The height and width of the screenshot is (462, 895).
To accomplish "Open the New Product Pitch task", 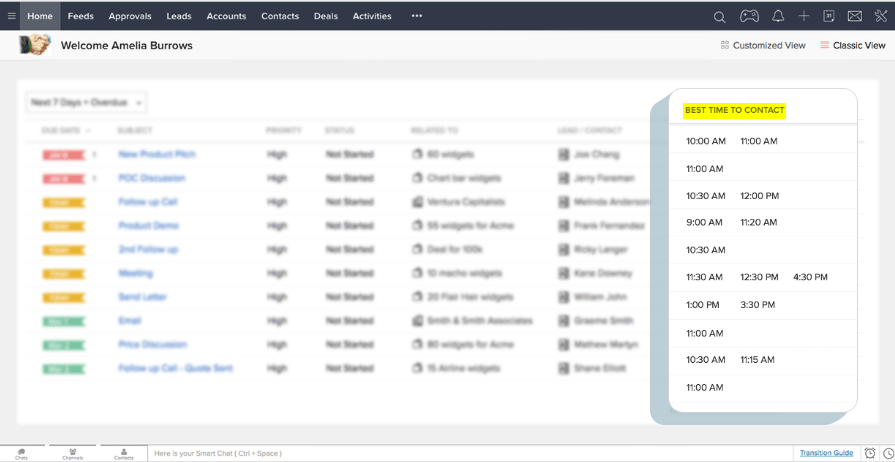I will click(x=157, y=154).
